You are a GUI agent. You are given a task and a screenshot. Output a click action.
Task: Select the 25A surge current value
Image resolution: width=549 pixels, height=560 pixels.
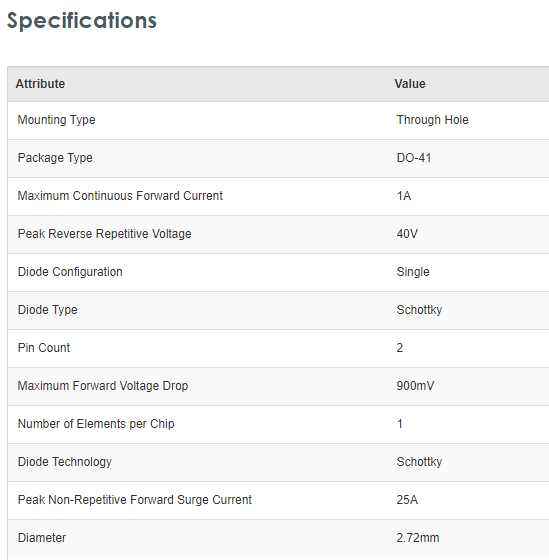pos(407,500)
